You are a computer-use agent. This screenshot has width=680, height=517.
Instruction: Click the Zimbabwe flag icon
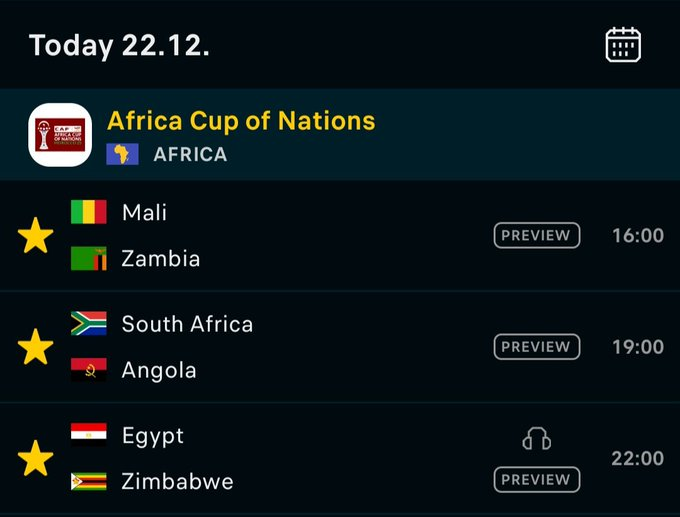88,481
